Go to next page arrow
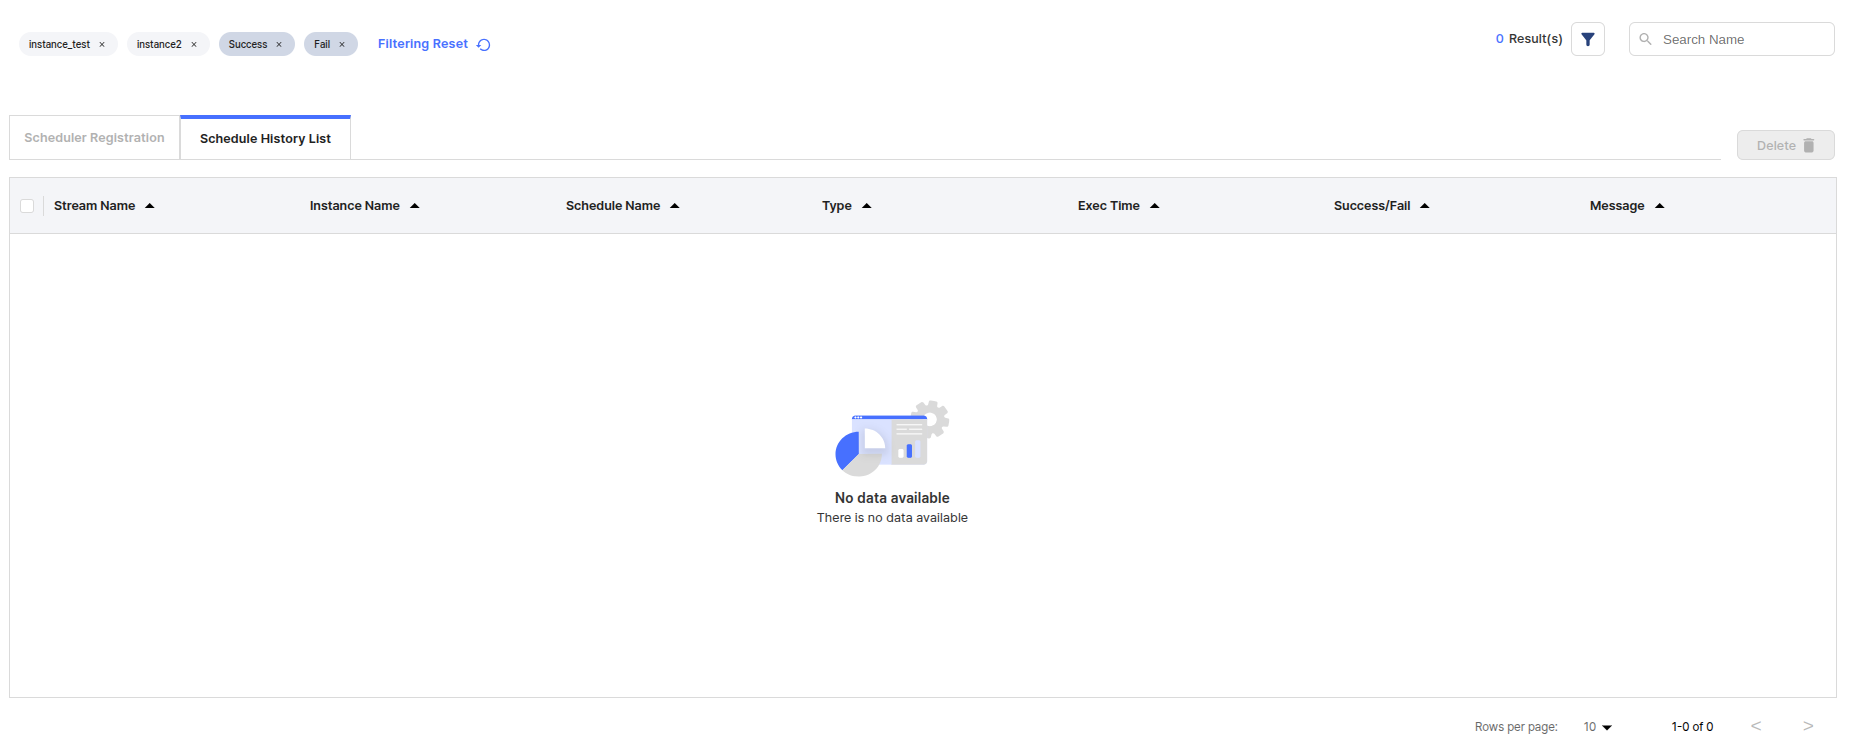The width and height of the screenshot is (1849, 755). (x=1808, y=726)
